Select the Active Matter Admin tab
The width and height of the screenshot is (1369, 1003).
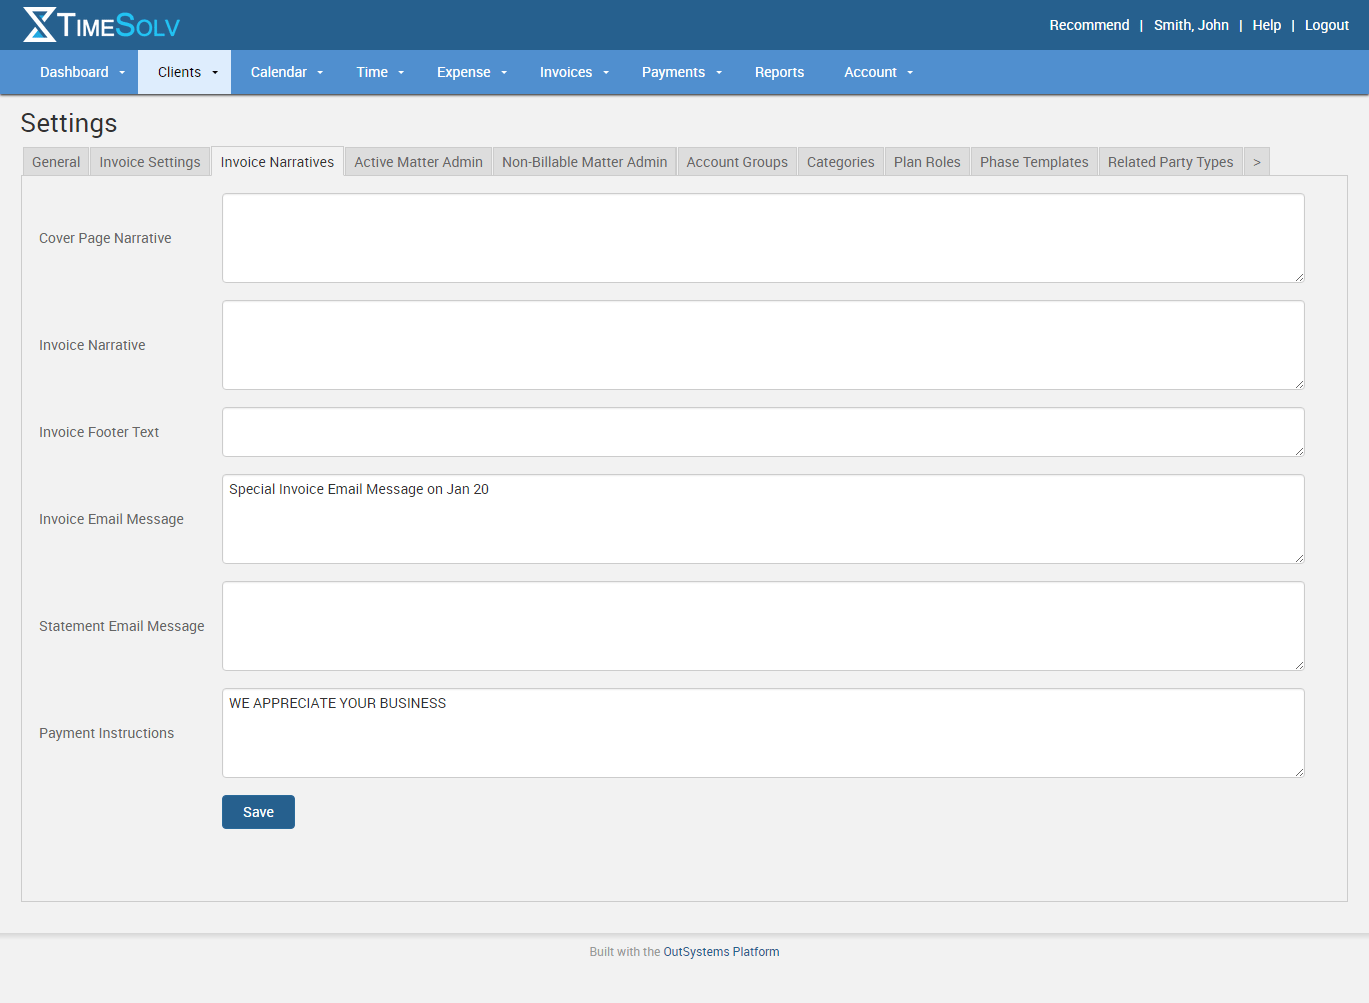417,161
